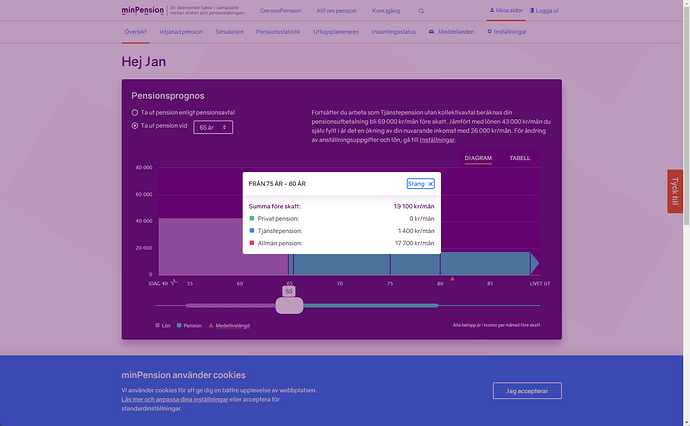
Task: Click the pension age slider handle at 65
Action: click(x=289, y=304)
